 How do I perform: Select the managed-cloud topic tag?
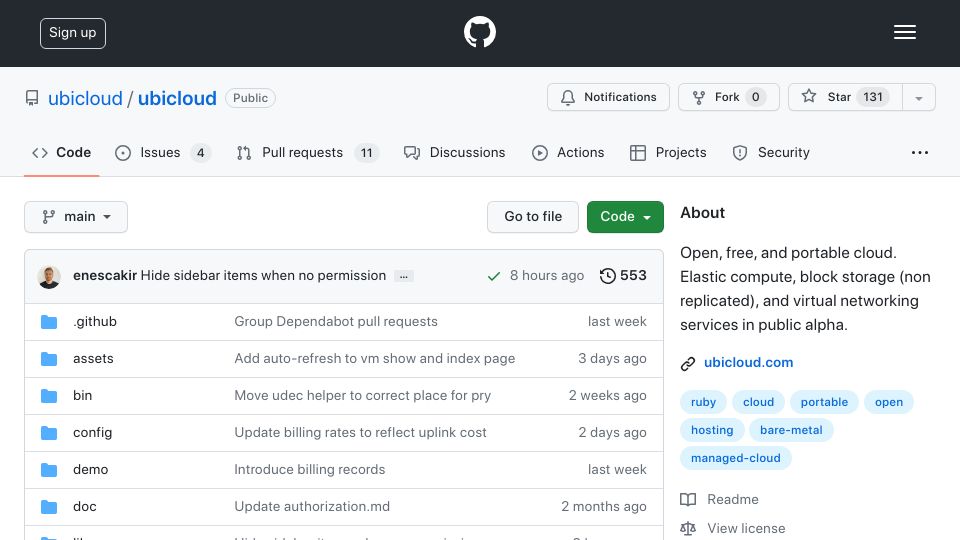click(x=735, y=459)
